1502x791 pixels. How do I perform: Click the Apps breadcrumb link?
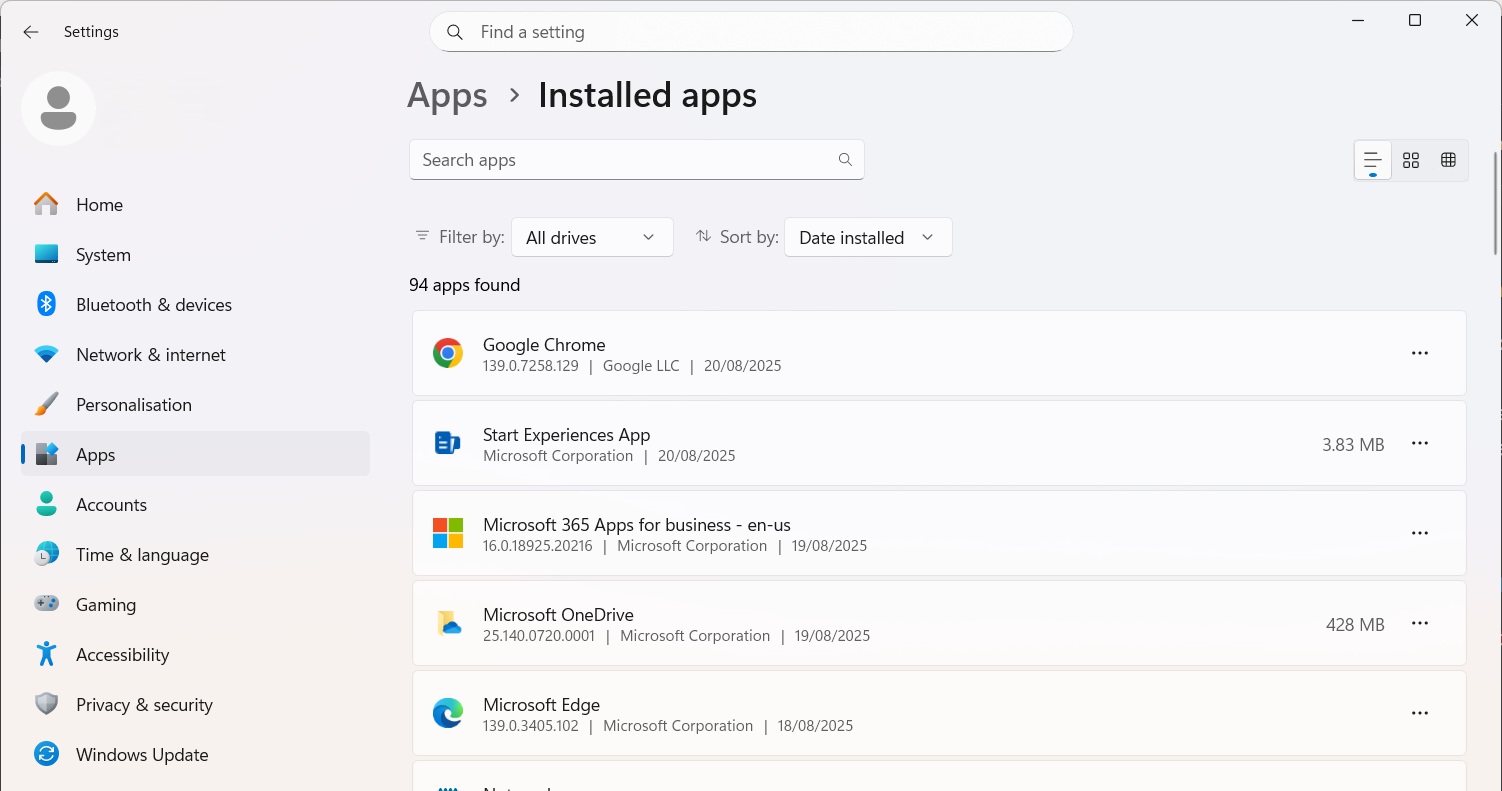pyautogui.click(x=447, y=96)
